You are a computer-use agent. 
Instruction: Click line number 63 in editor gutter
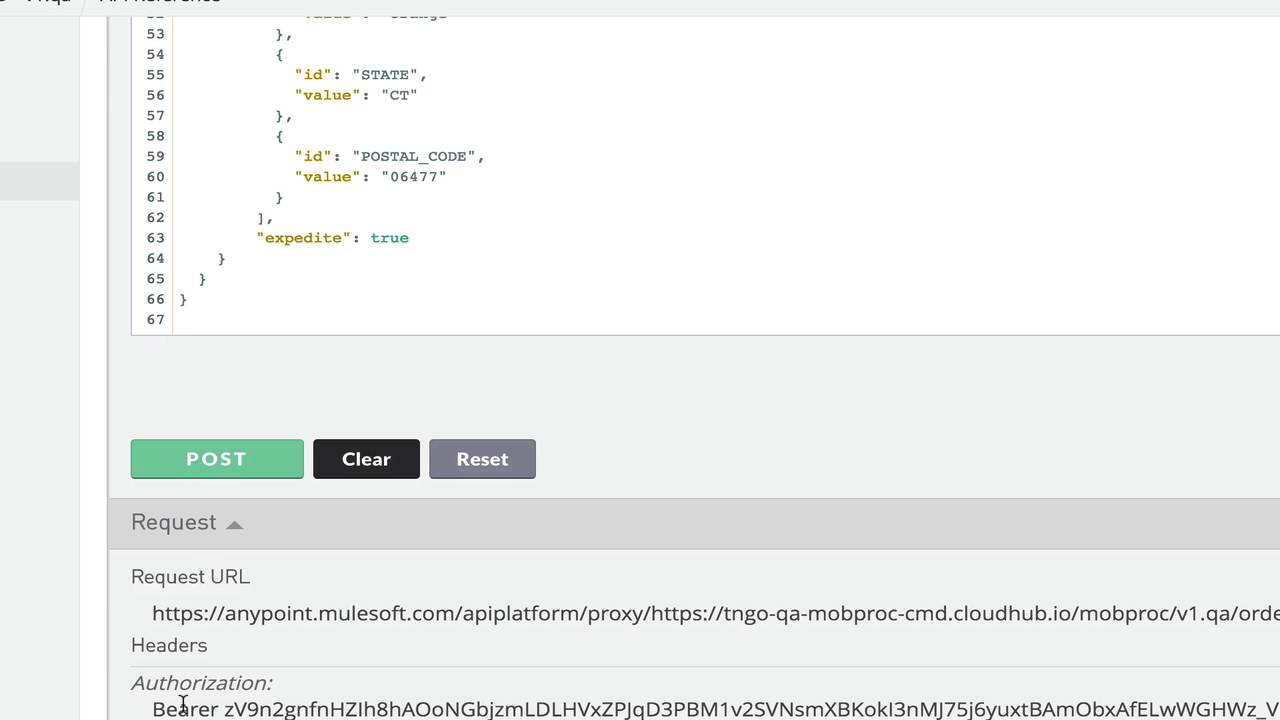click(x=155, y=238)
